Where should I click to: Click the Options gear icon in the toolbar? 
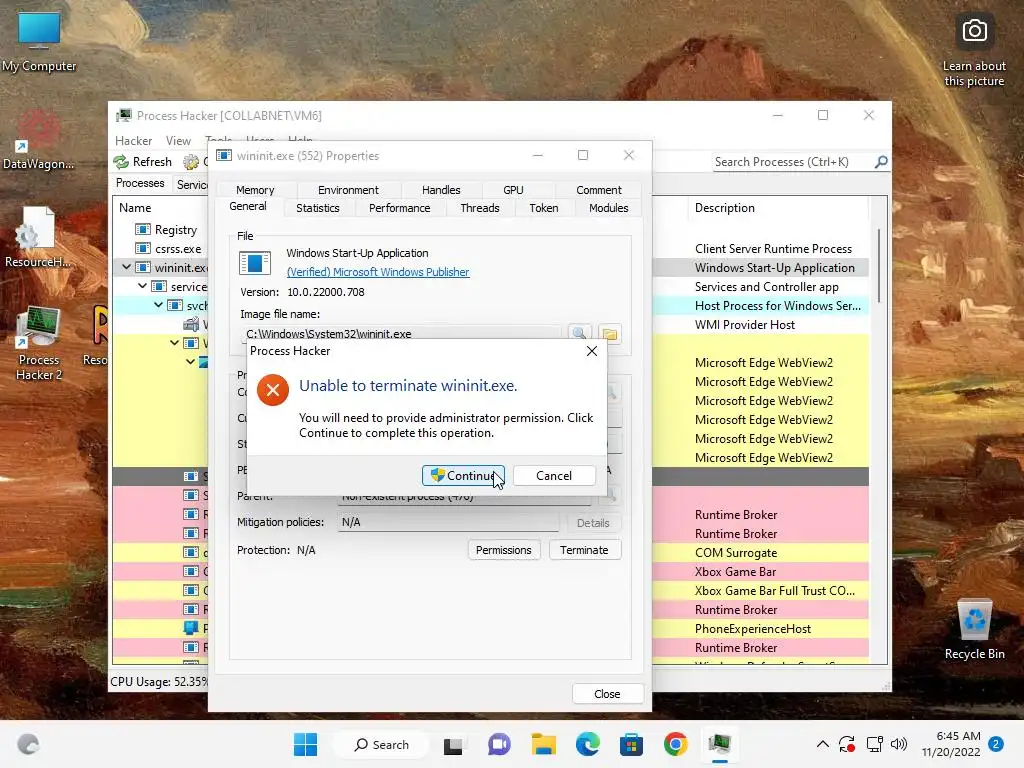click(191, 162)
